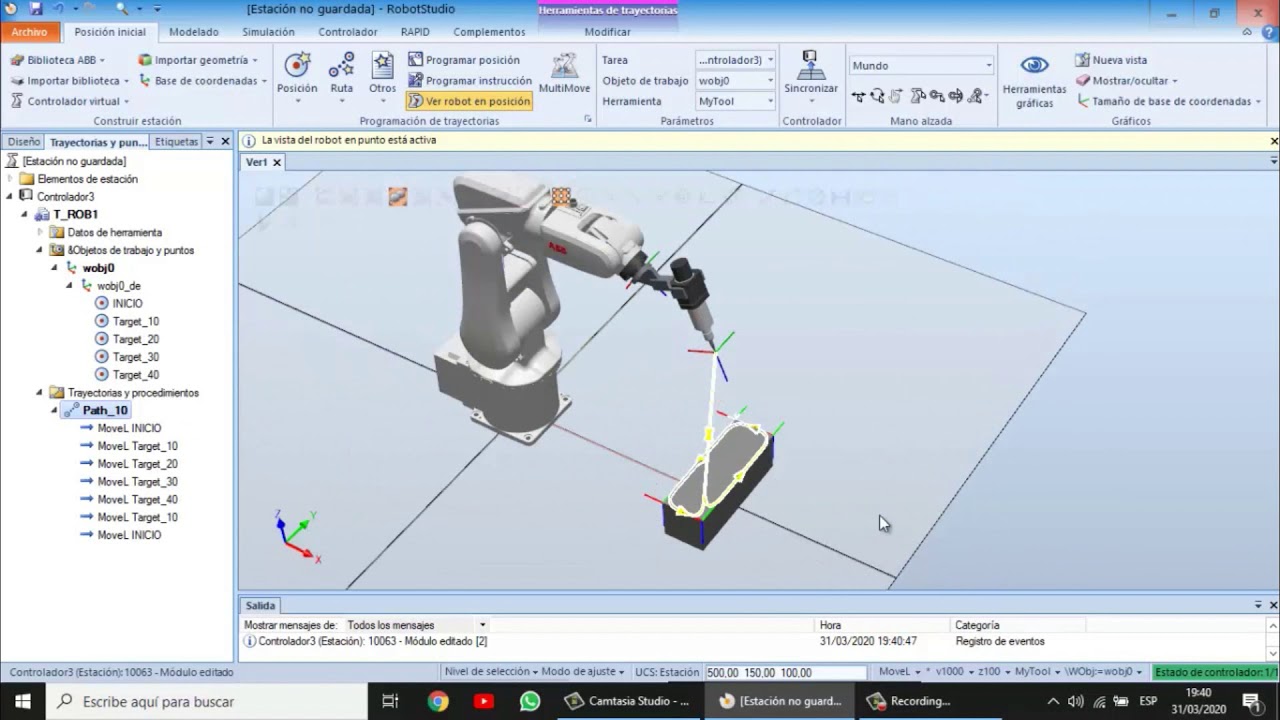Click Importar biblioteca icon
The height and width of the screenshot is (720, 1280).
16,81
